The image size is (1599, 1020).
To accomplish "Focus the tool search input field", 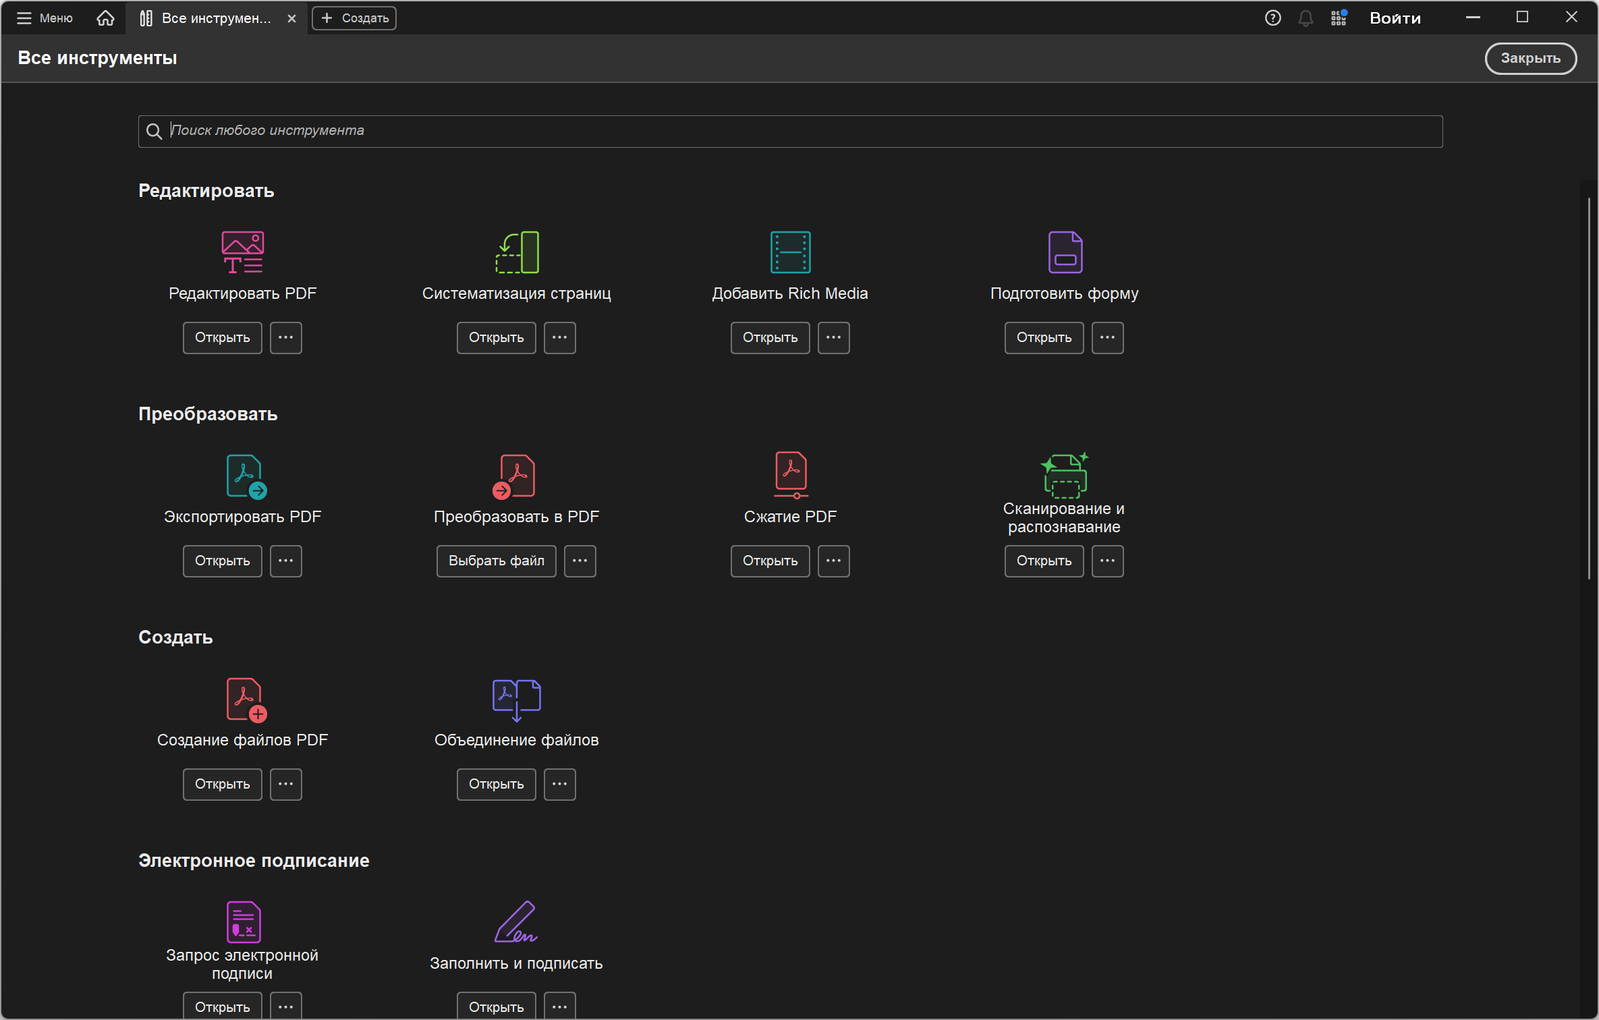I will click(x=790, y=131).
